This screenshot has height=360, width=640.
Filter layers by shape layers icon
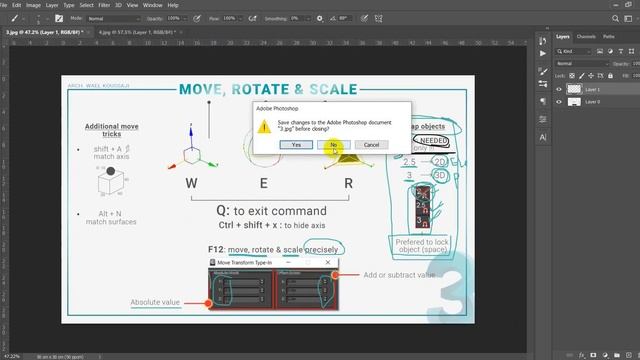coord(631,51)
